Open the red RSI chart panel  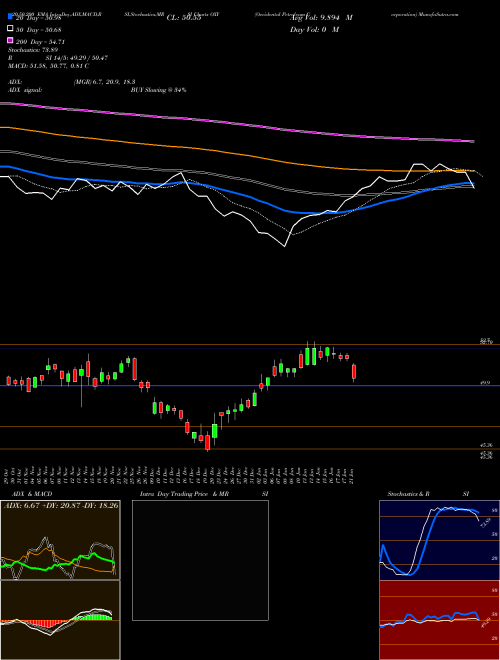point(439,620)
